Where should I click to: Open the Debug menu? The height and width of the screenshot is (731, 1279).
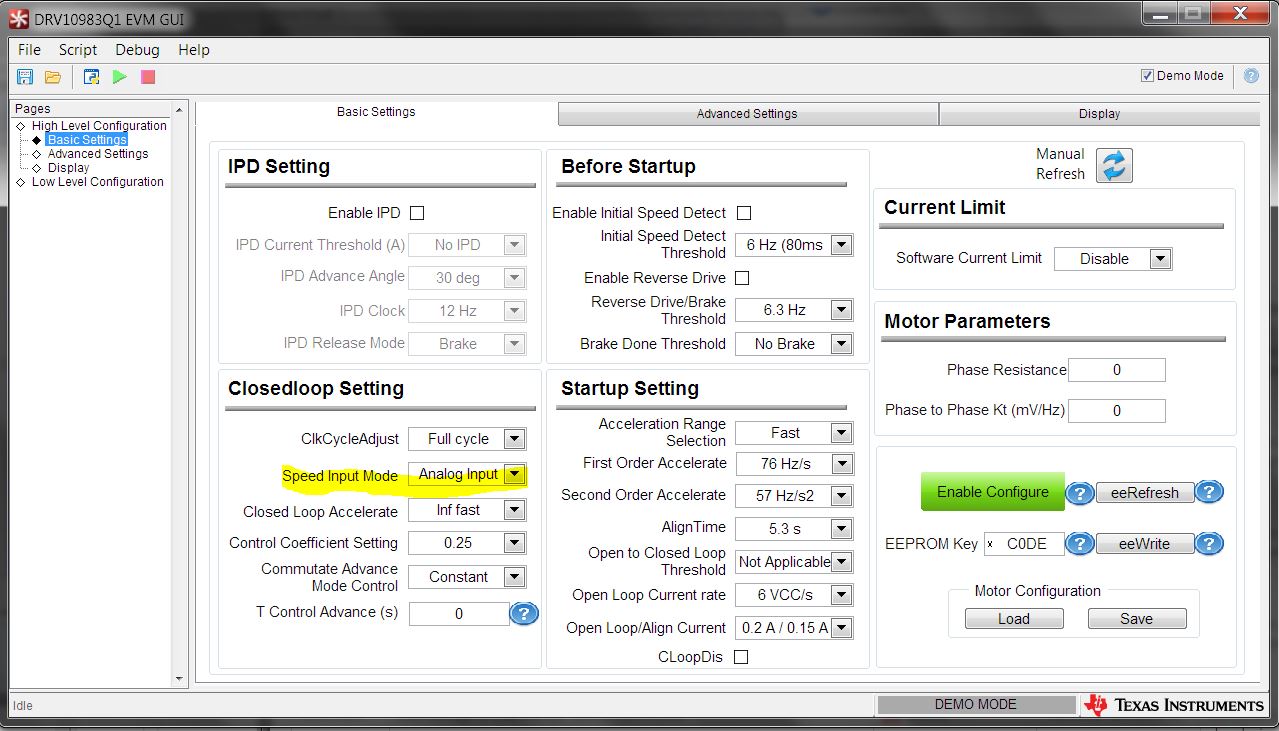point(137,49)
